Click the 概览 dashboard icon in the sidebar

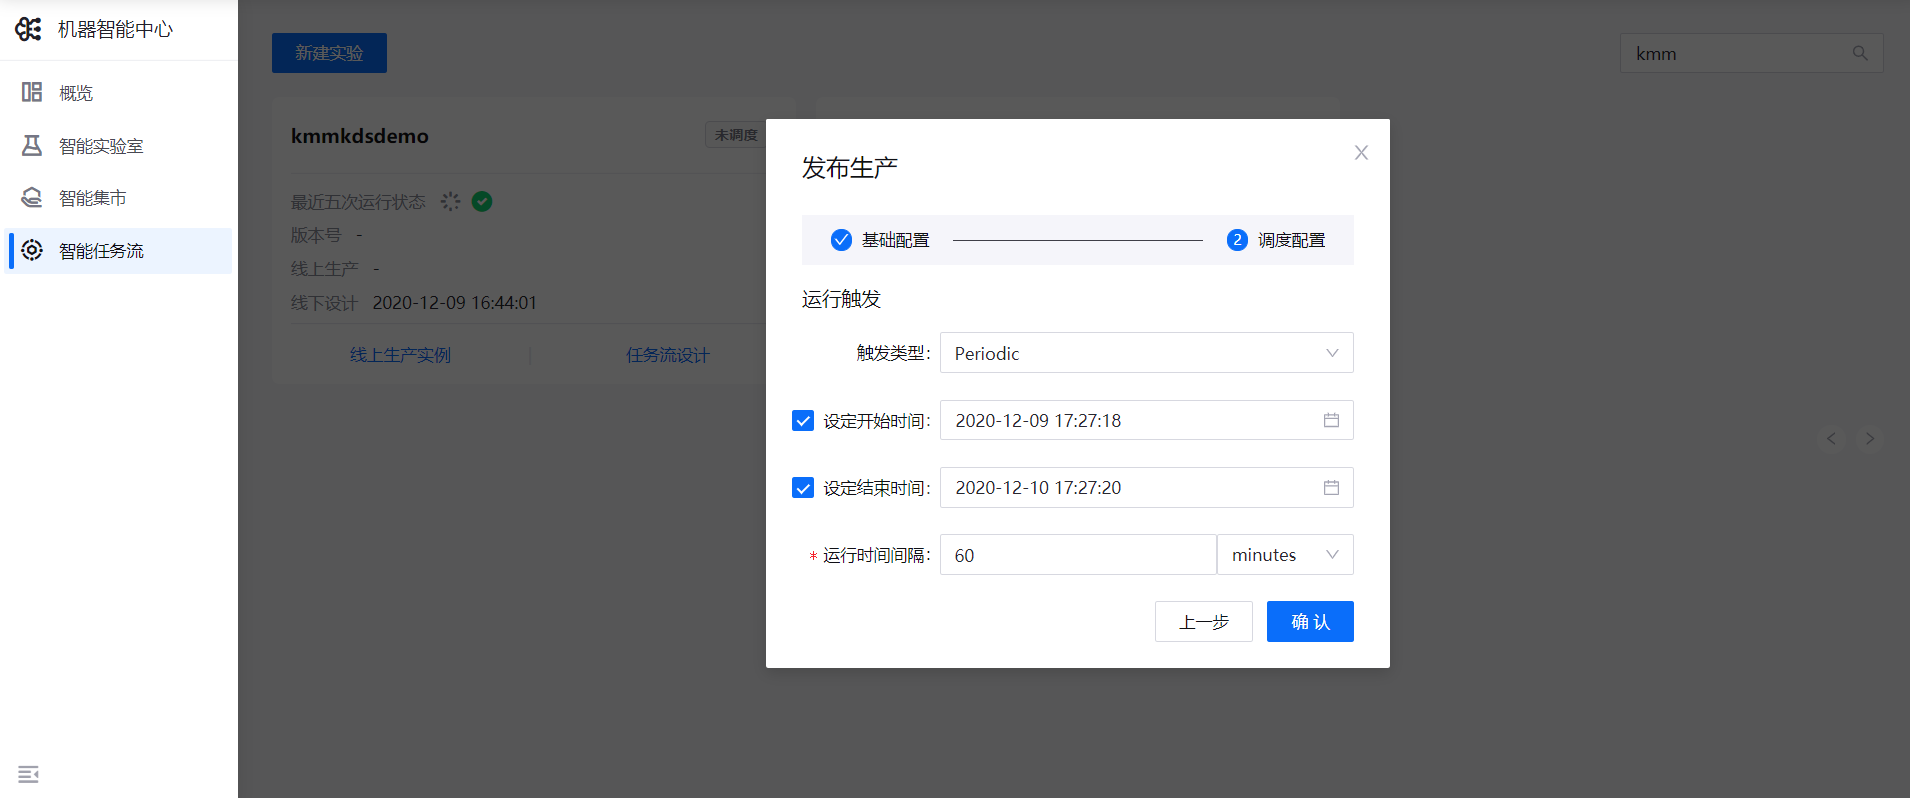[32, 92]
